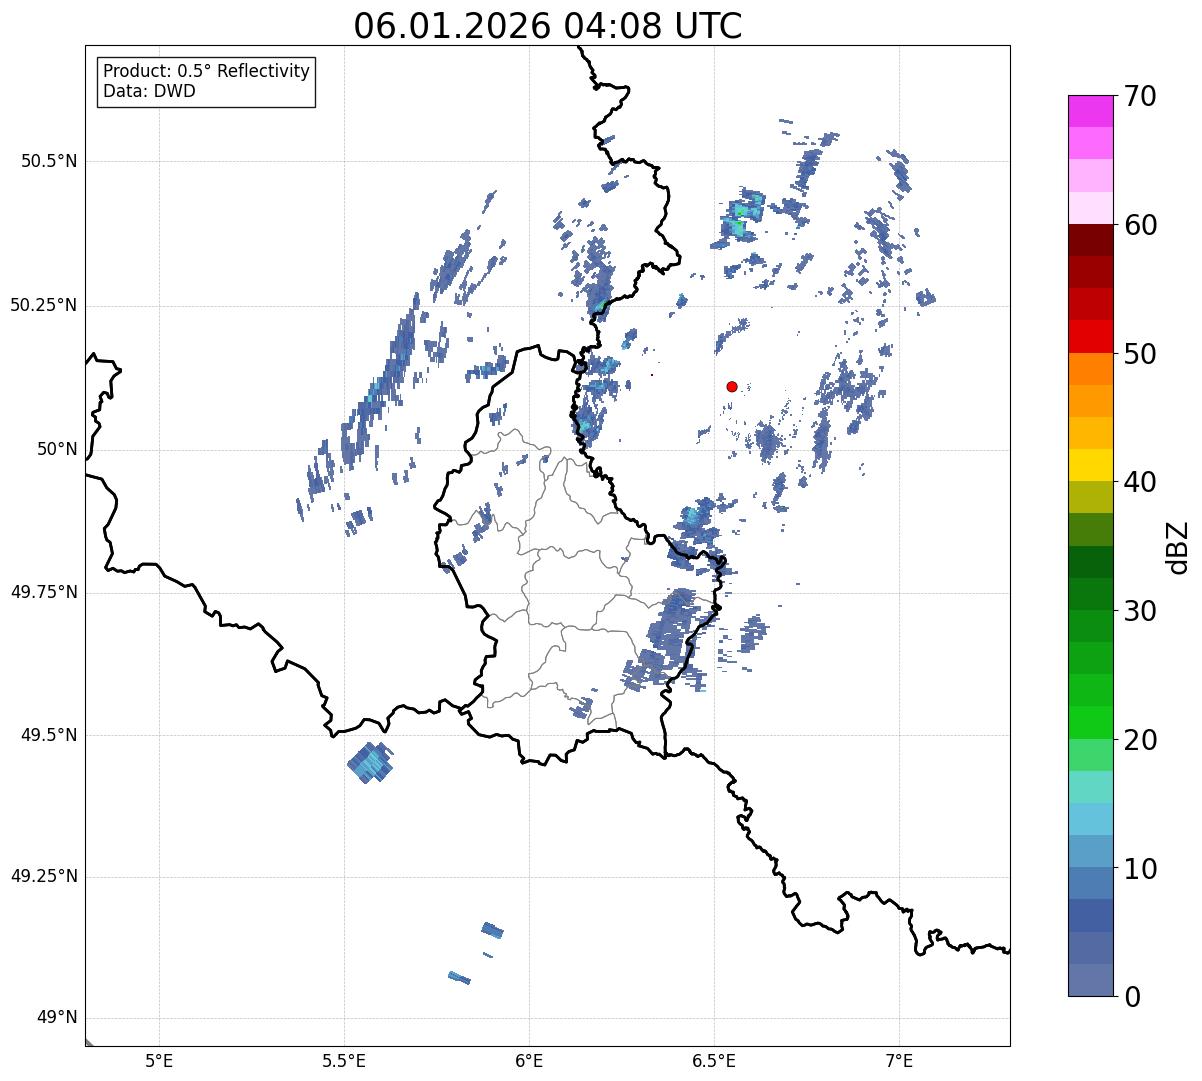Click the 5.5°E longitude label
Viewport: 1202px width, 1081px height.
344,1061
